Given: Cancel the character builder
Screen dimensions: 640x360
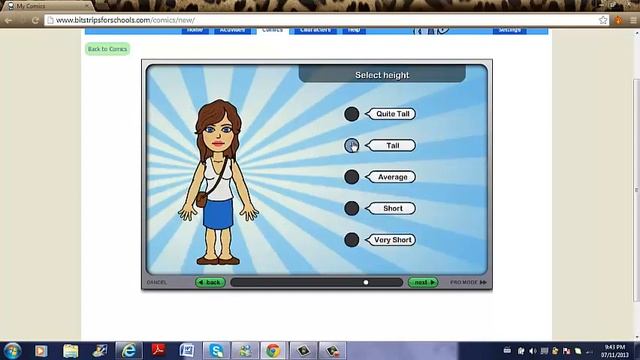Looking at the screenshot, I should 157,282.
